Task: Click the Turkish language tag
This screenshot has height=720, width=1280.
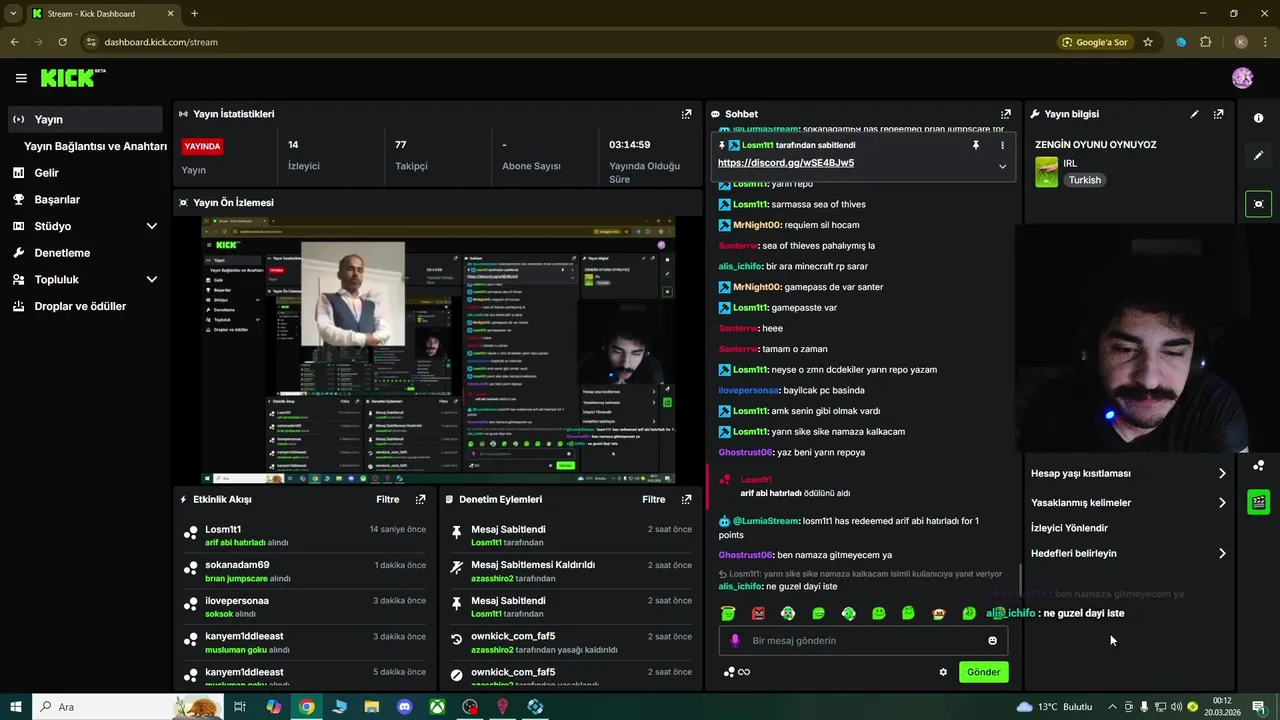Action: [x=1084, y=180]
